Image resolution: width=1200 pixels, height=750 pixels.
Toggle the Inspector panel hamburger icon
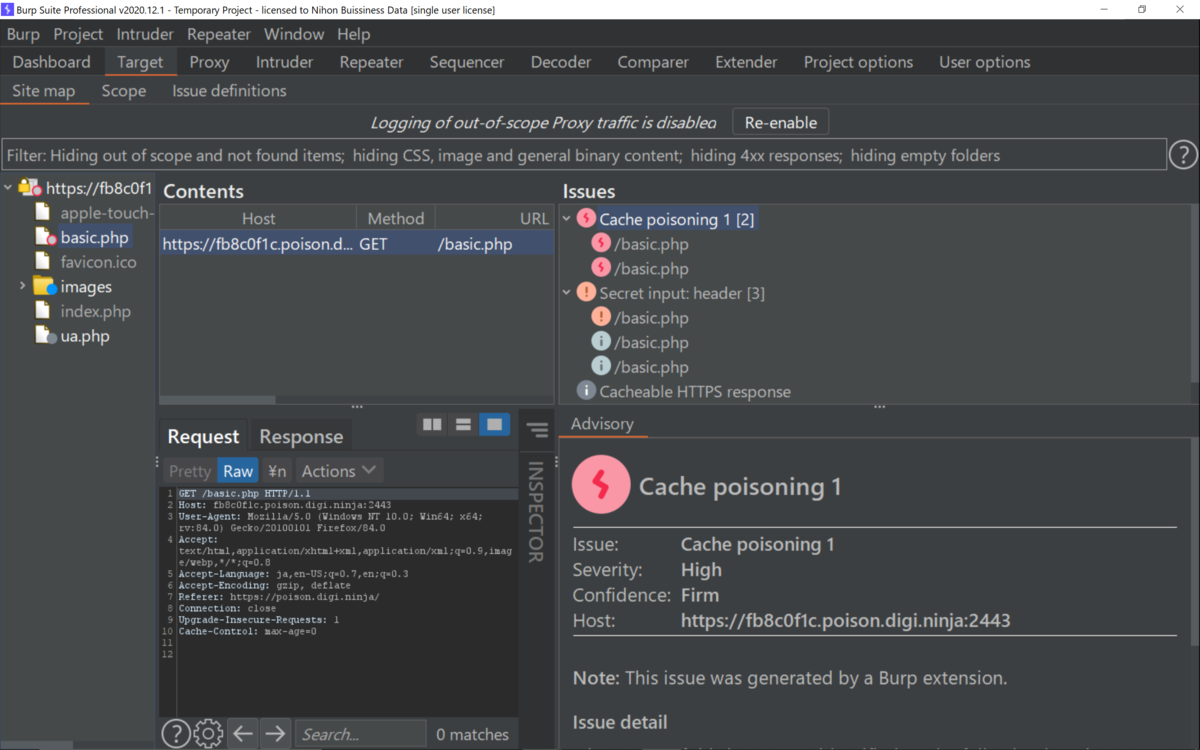tap(537, 431)
